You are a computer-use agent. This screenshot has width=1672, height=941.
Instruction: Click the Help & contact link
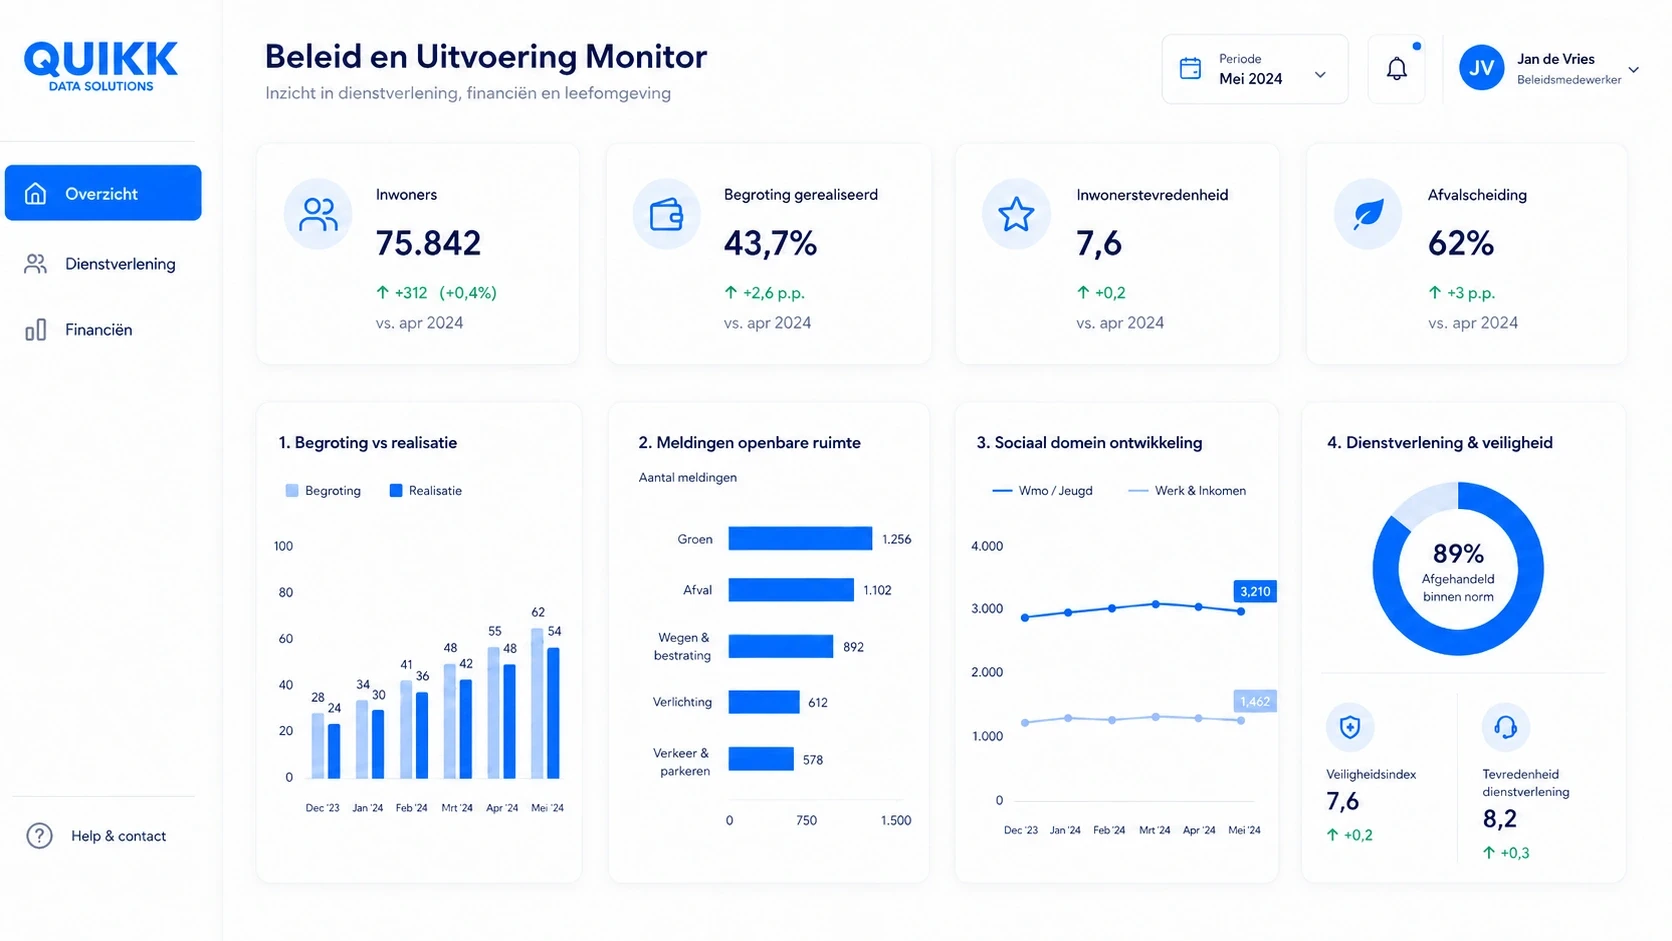[x=118, y=836]
